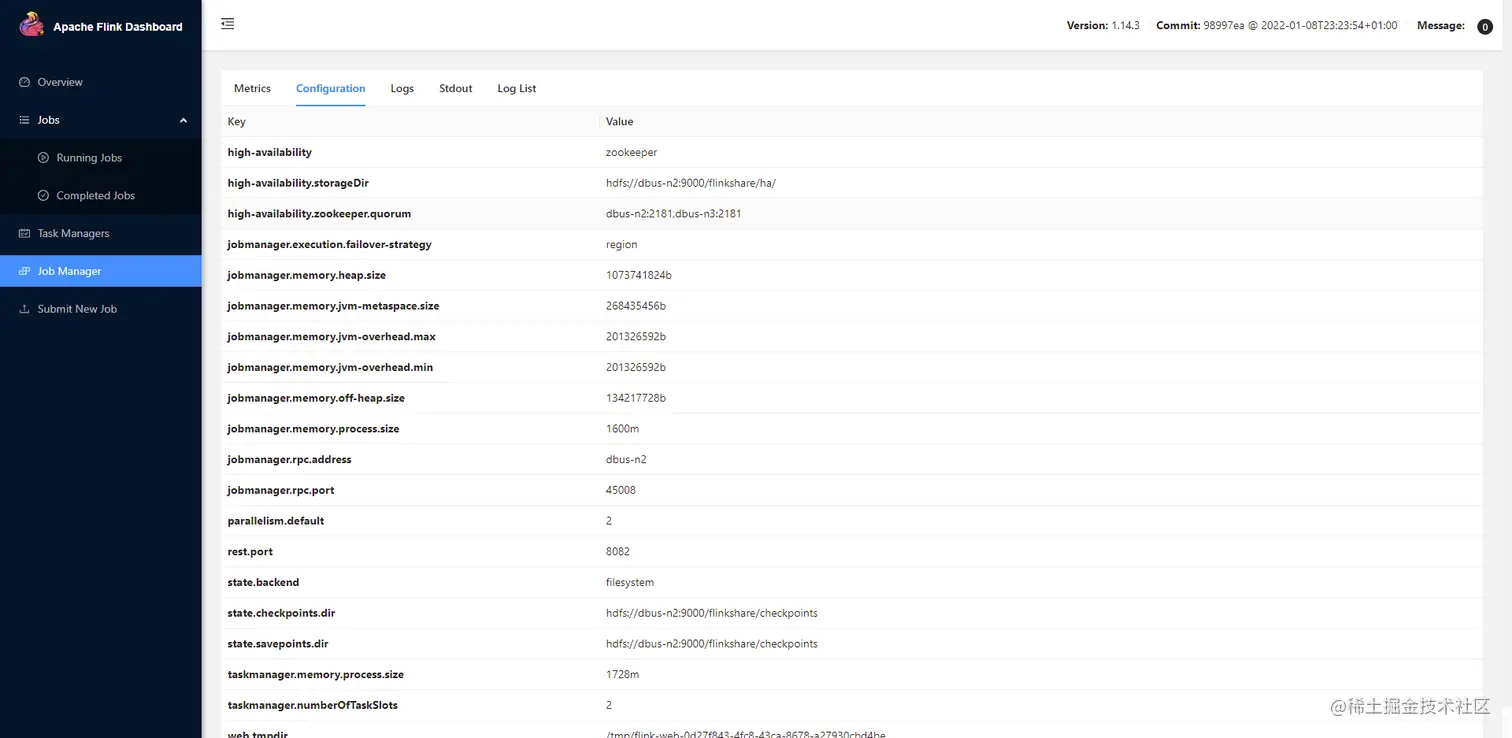Click the 1600m value

pyautogui.click(x=623, y=429)
